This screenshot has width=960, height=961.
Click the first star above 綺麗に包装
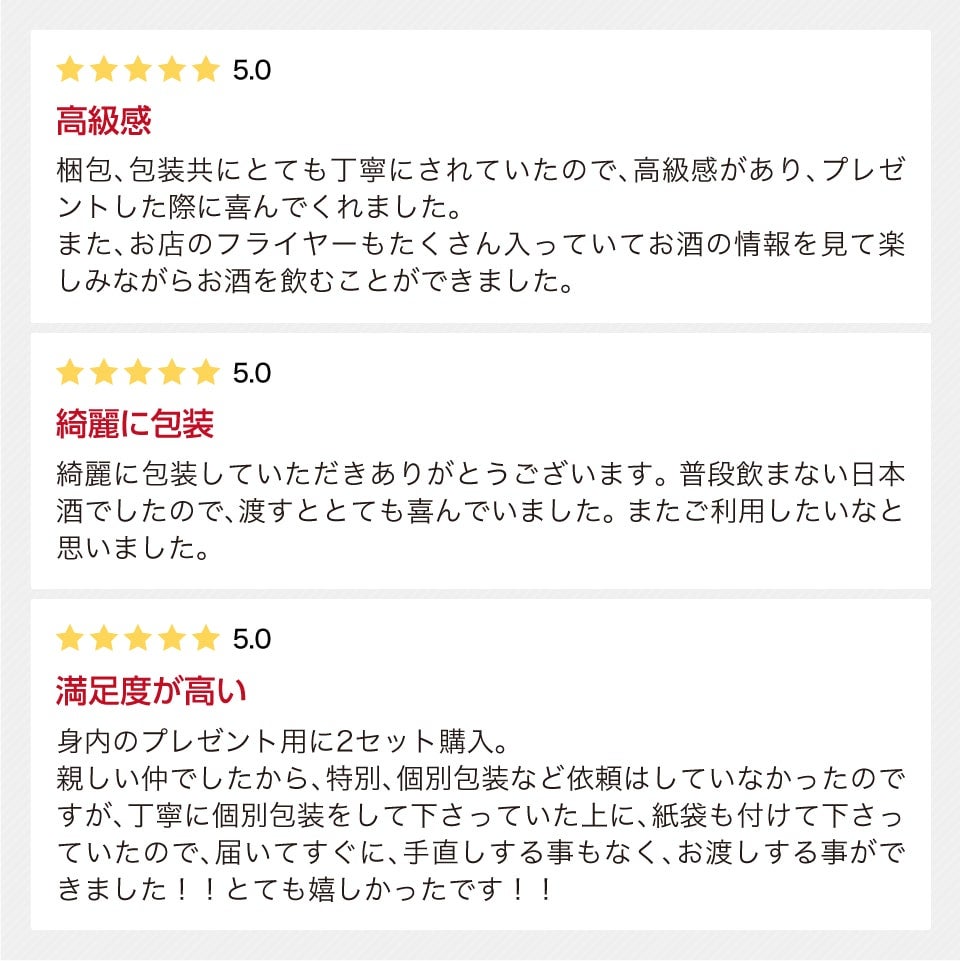point(70,373)
